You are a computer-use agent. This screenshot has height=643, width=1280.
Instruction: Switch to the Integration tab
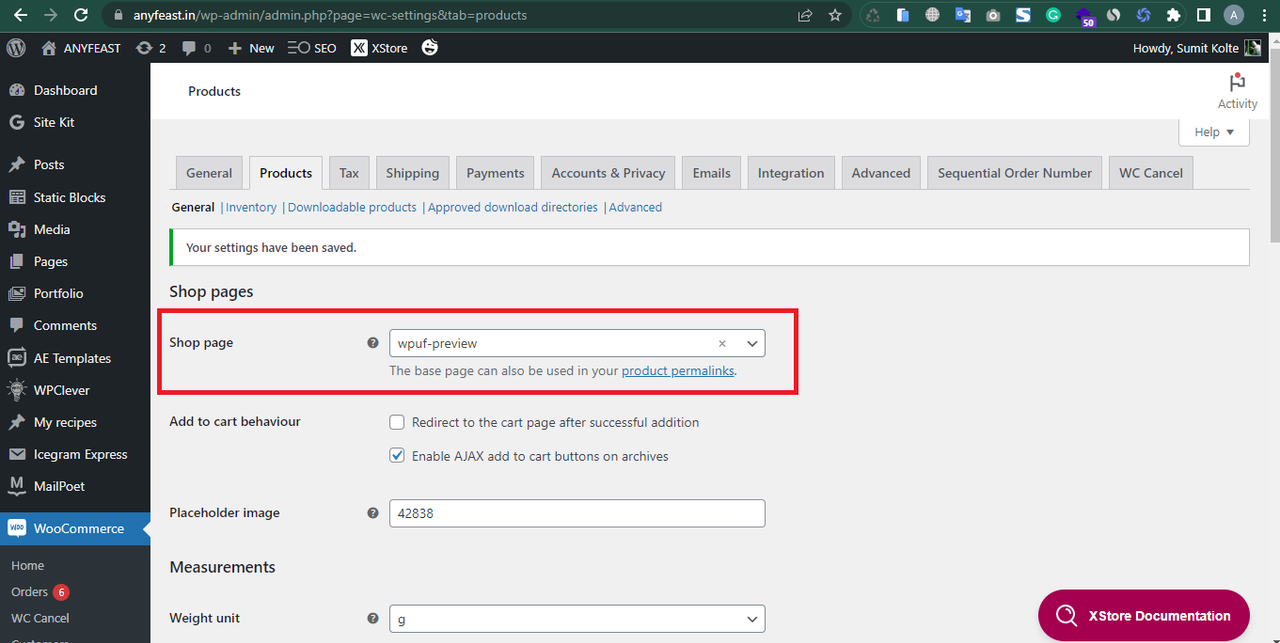(x=791, y=173)
